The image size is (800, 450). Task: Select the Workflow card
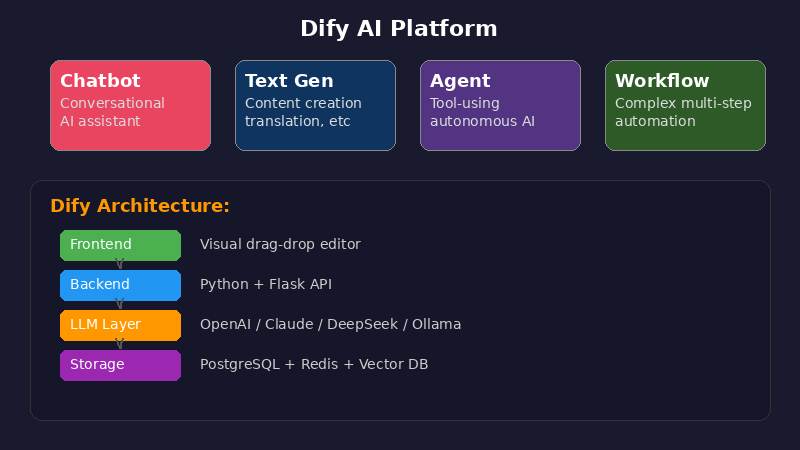pos(685,106)
